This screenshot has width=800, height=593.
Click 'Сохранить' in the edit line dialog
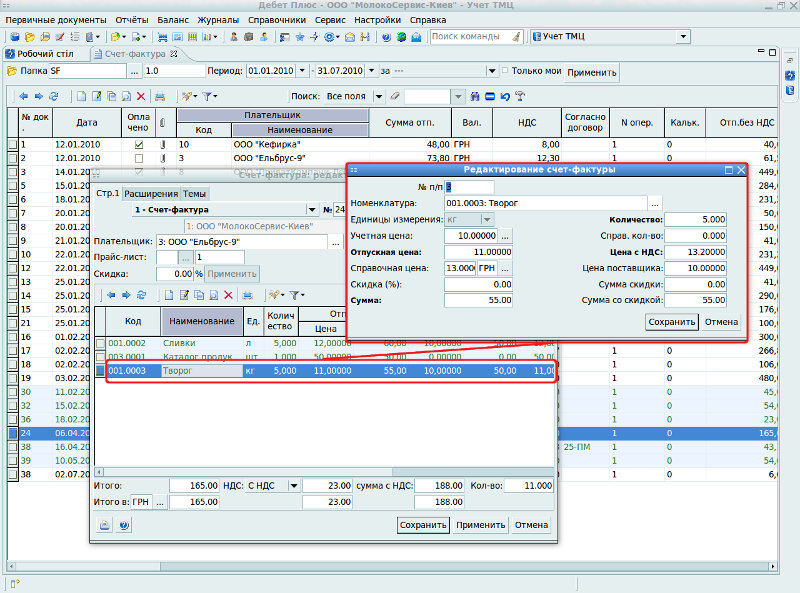pyautogui.click(x=671, y=322)
